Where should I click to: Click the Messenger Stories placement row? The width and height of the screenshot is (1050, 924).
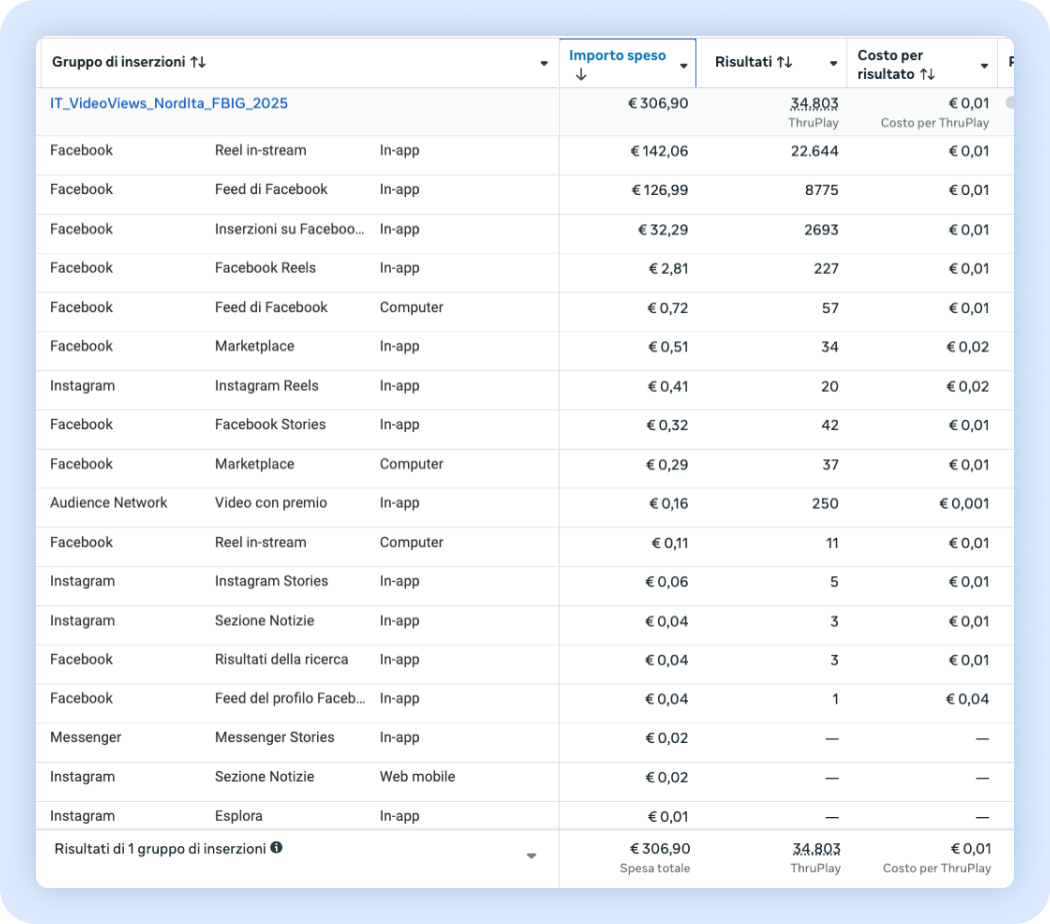pos(274,737)
